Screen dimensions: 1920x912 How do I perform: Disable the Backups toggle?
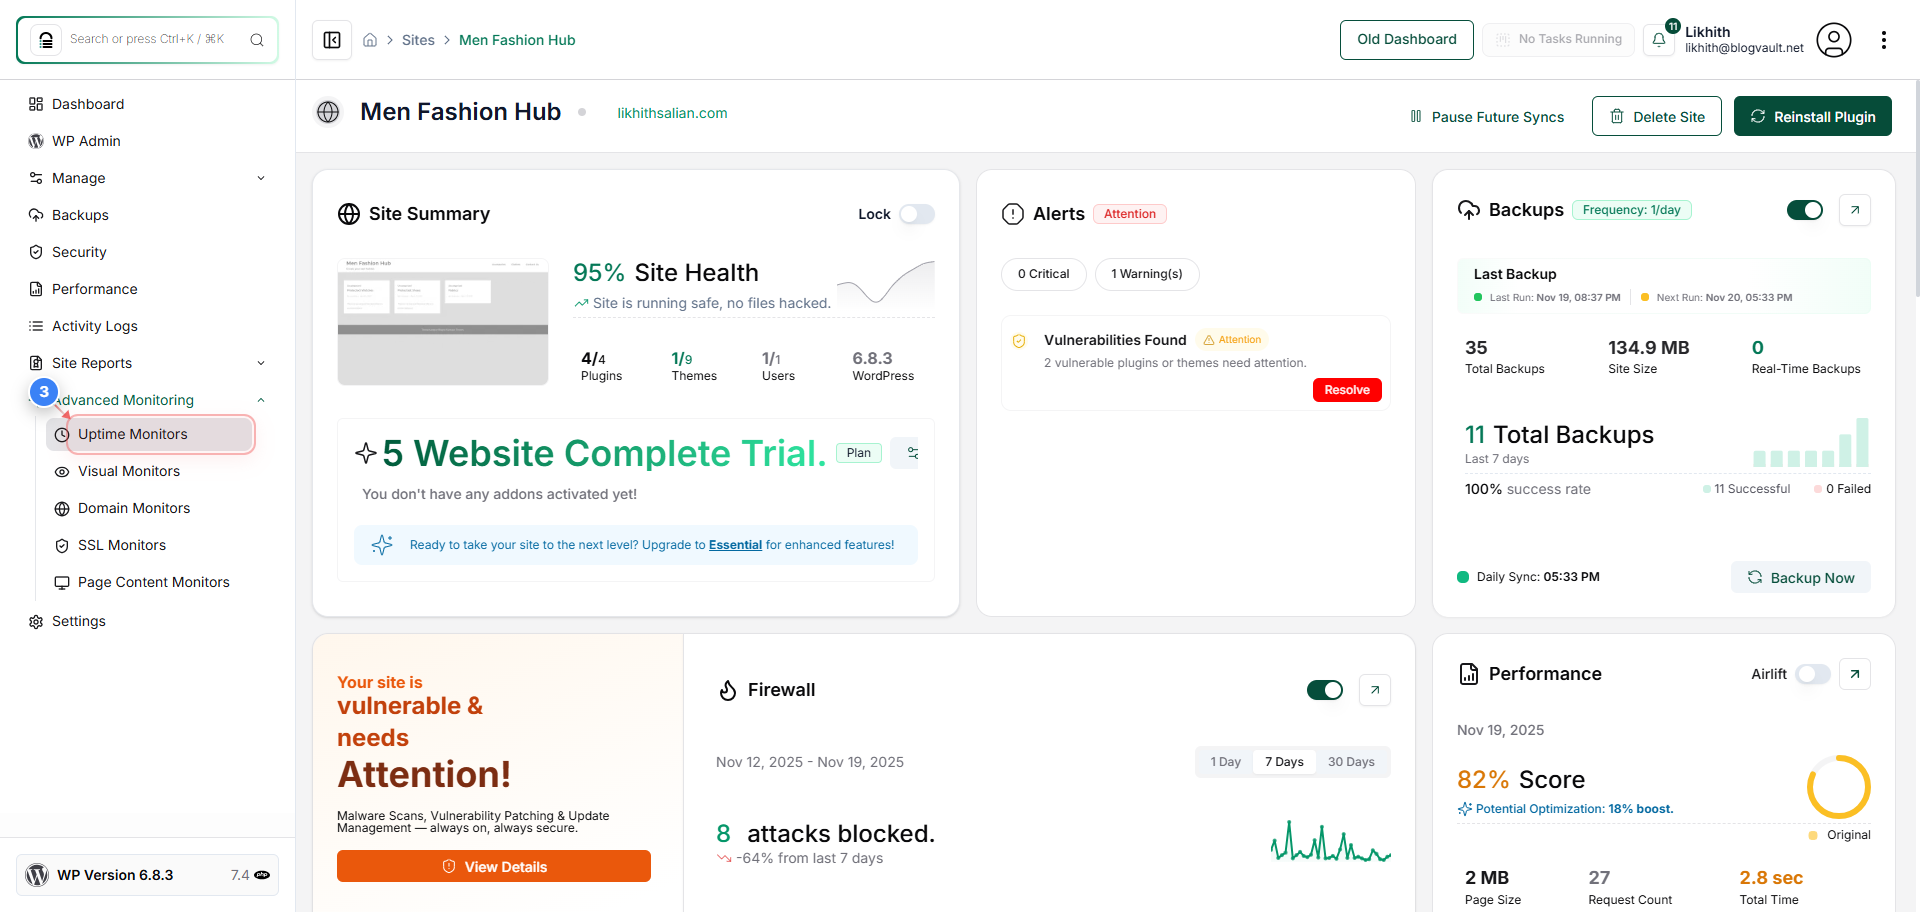(1805, 210)
